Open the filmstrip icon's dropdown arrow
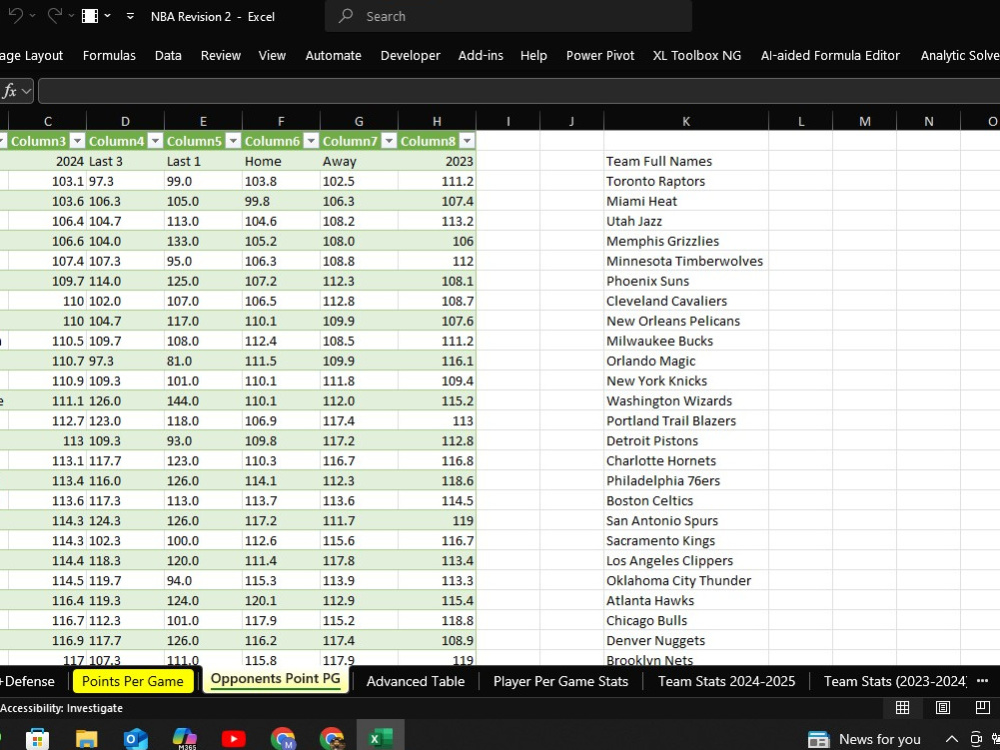 click(x=107, y=16)
